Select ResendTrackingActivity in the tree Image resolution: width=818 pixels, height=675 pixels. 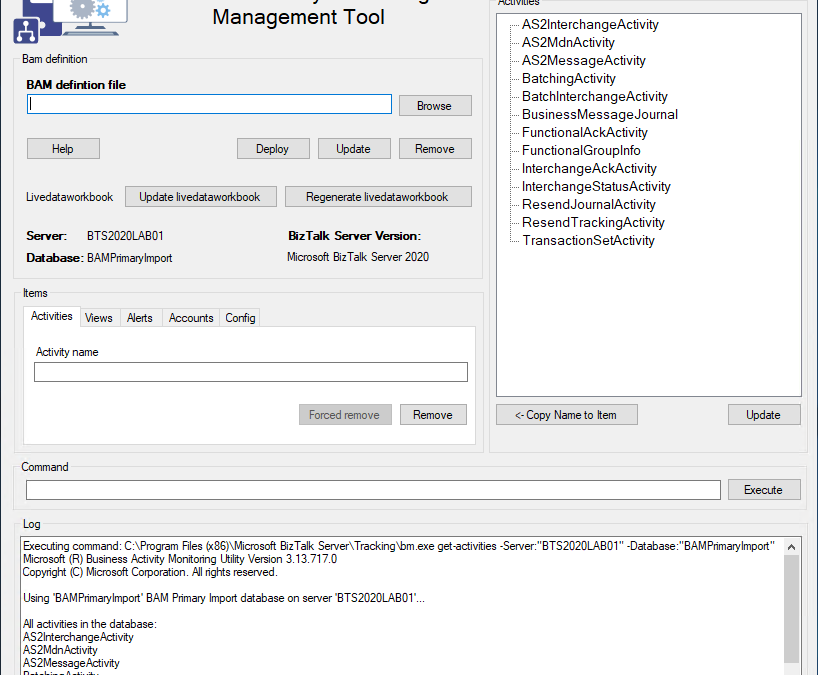[x=593, y=222]
